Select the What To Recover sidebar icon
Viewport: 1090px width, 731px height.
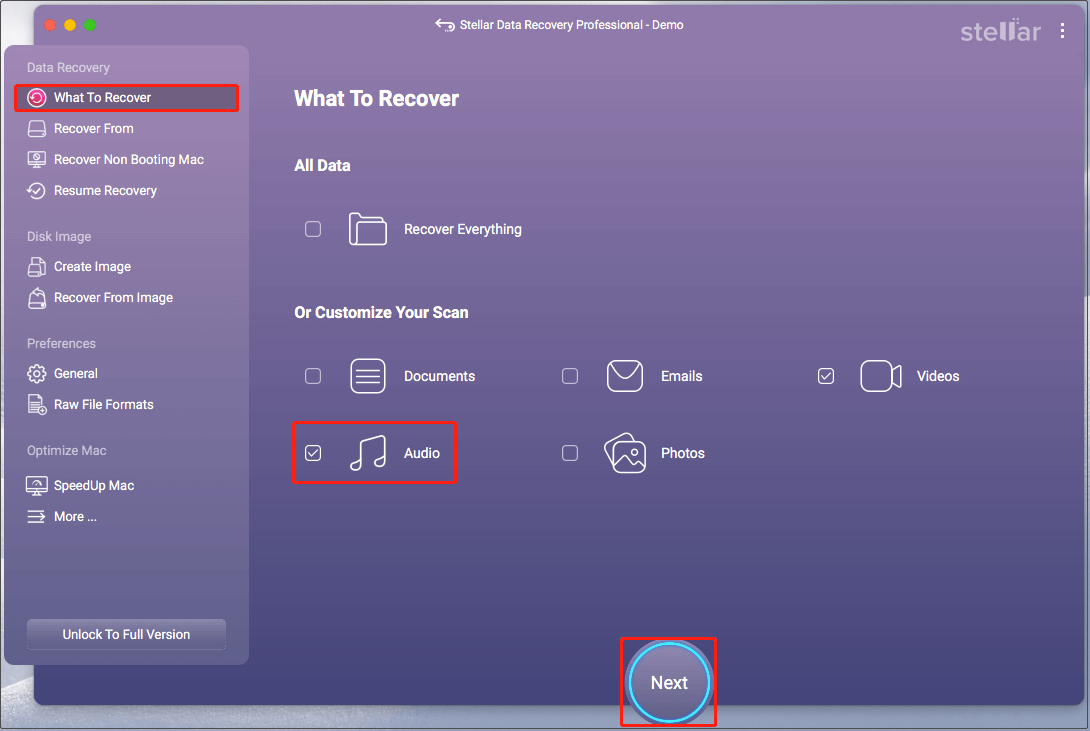(x=35, y=97)
